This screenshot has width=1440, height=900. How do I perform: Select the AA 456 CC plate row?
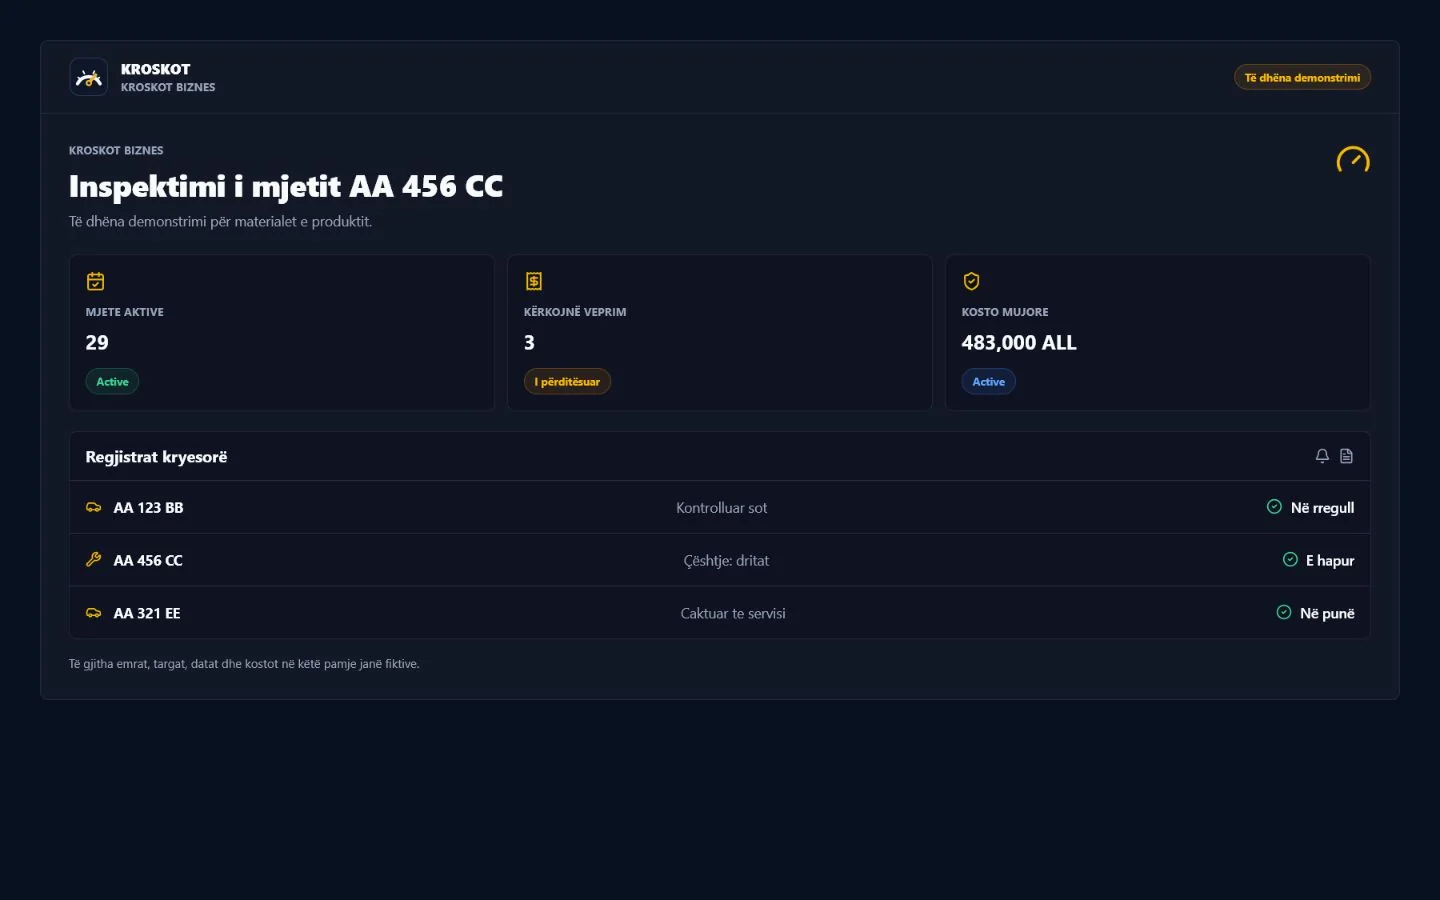(x=720, y=560)
